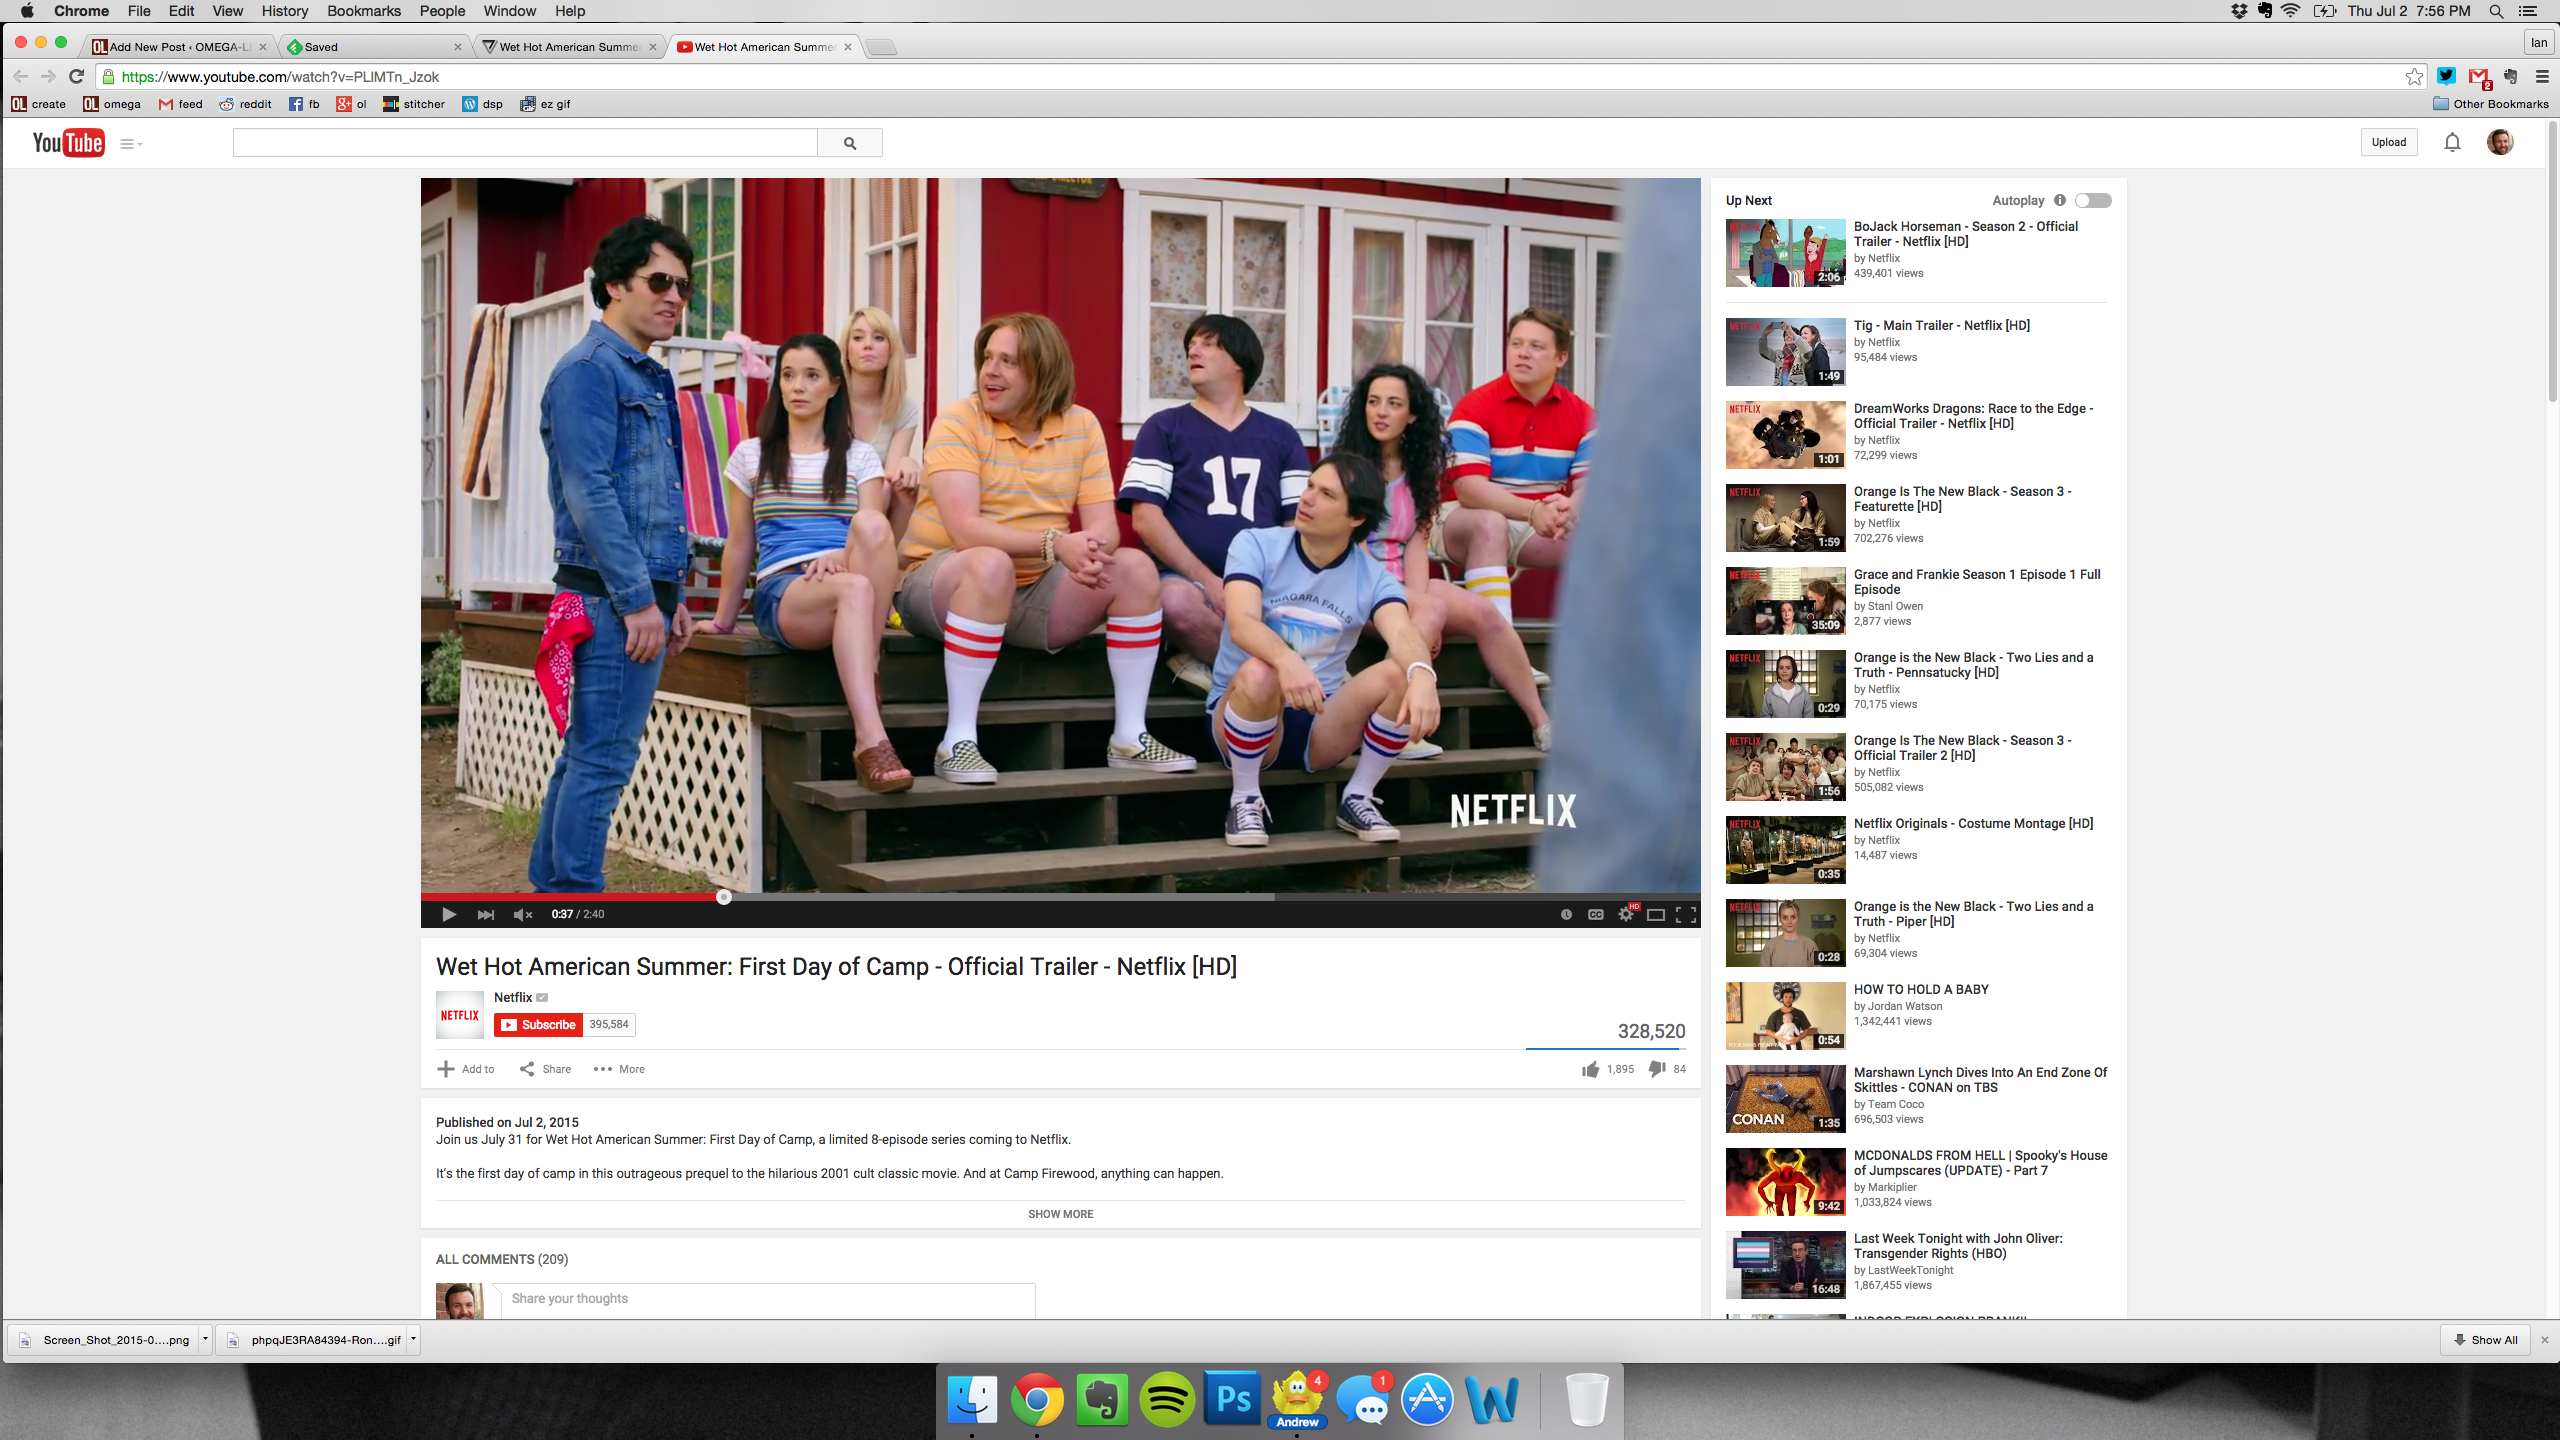Enter full screen mode in the player
This screenshot has height=1440, width=2560.
click(1686, 914)
